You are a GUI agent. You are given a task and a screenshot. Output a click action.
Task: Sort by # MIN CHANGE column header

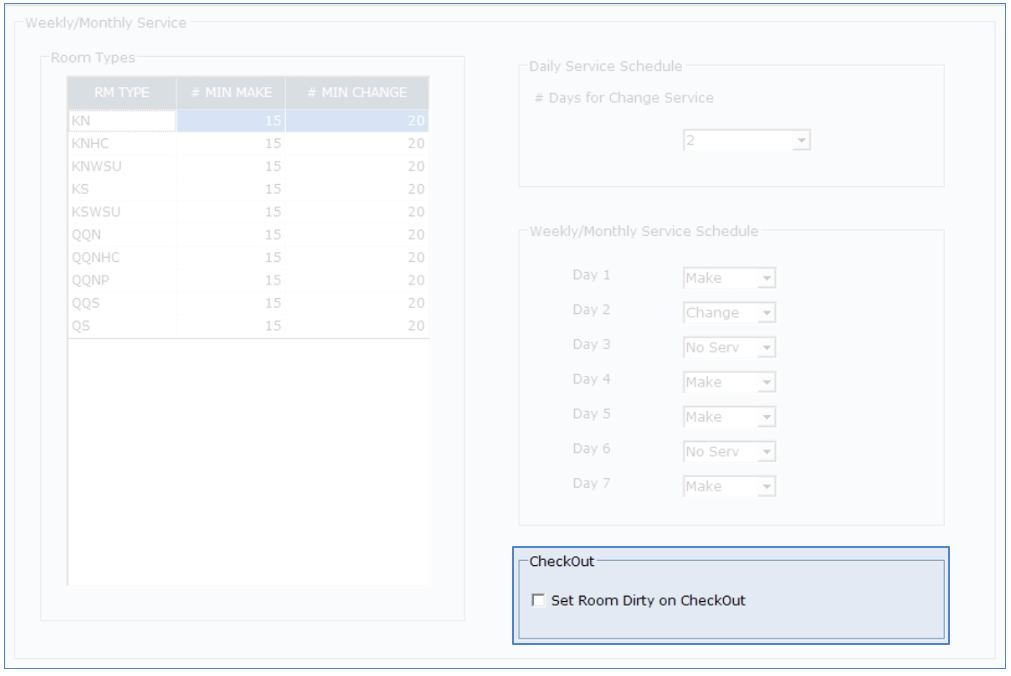pyautogui.click(x=357, y=92)
